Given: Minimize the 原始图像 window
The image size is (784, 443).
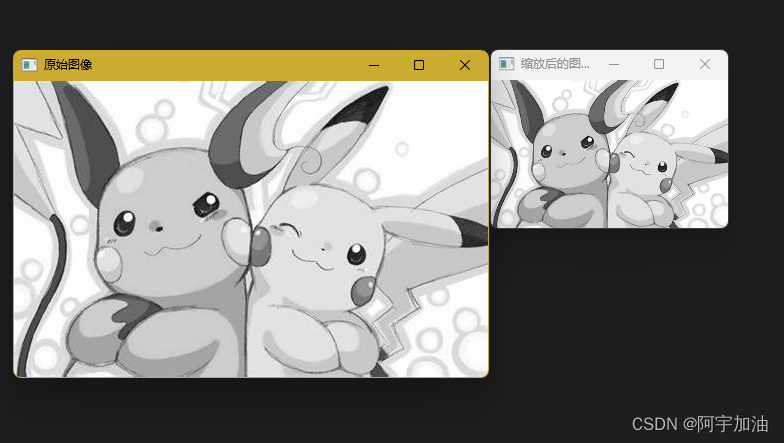Looking at the screenshot, I should [374, 65].
